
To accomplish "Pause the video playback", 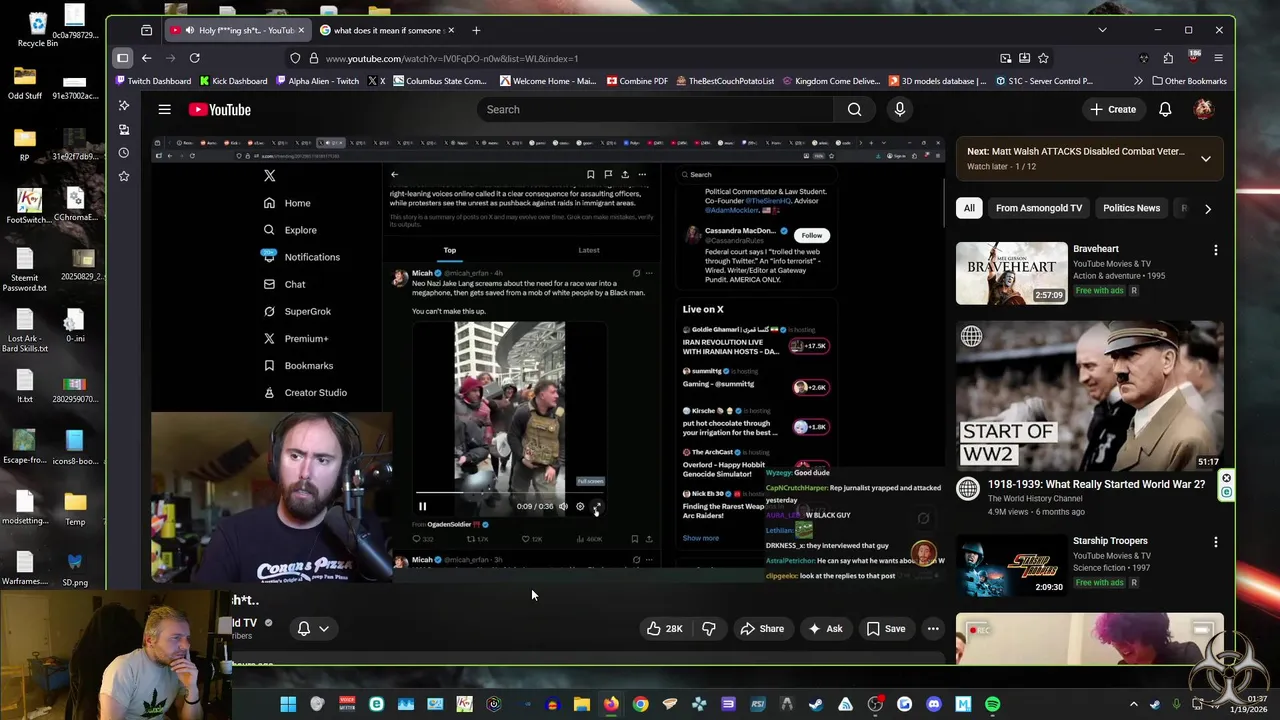I will (x=422, y=507).
